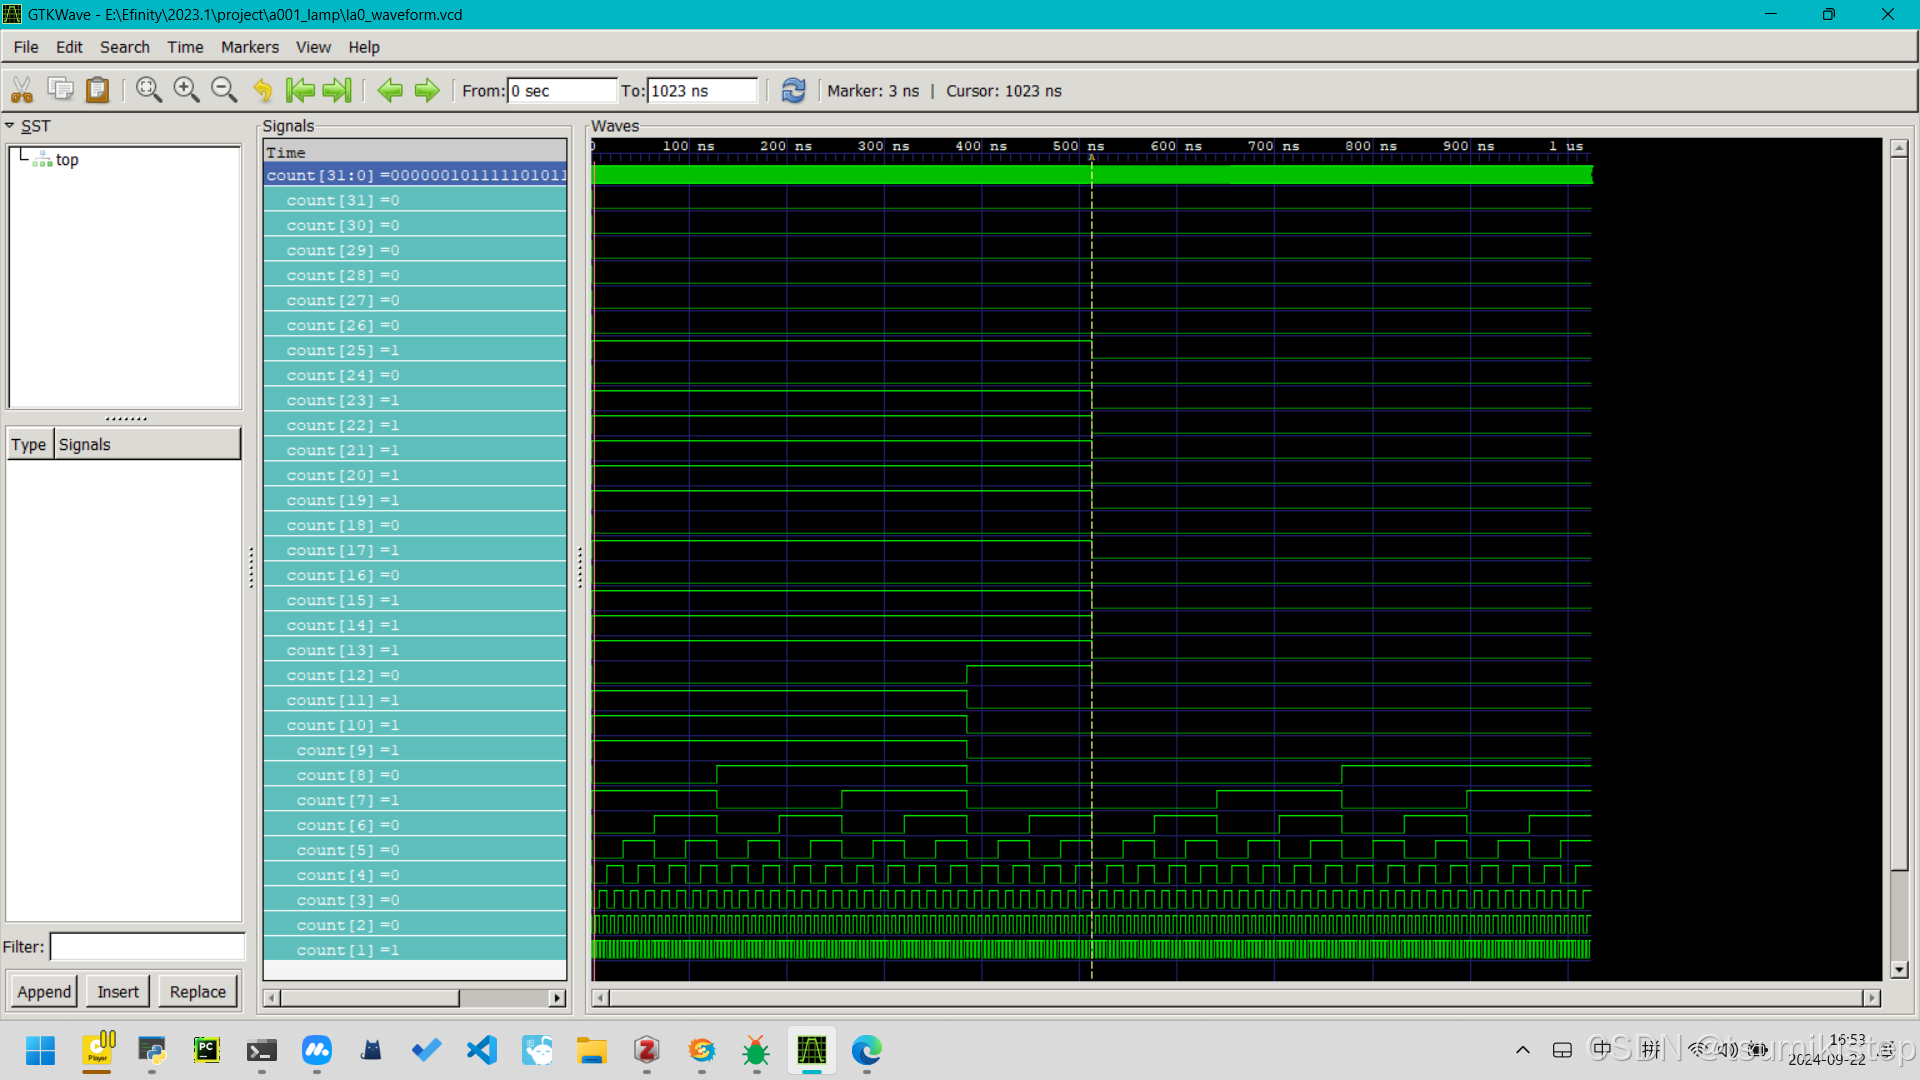Click the To time input field

pos(702,91)
